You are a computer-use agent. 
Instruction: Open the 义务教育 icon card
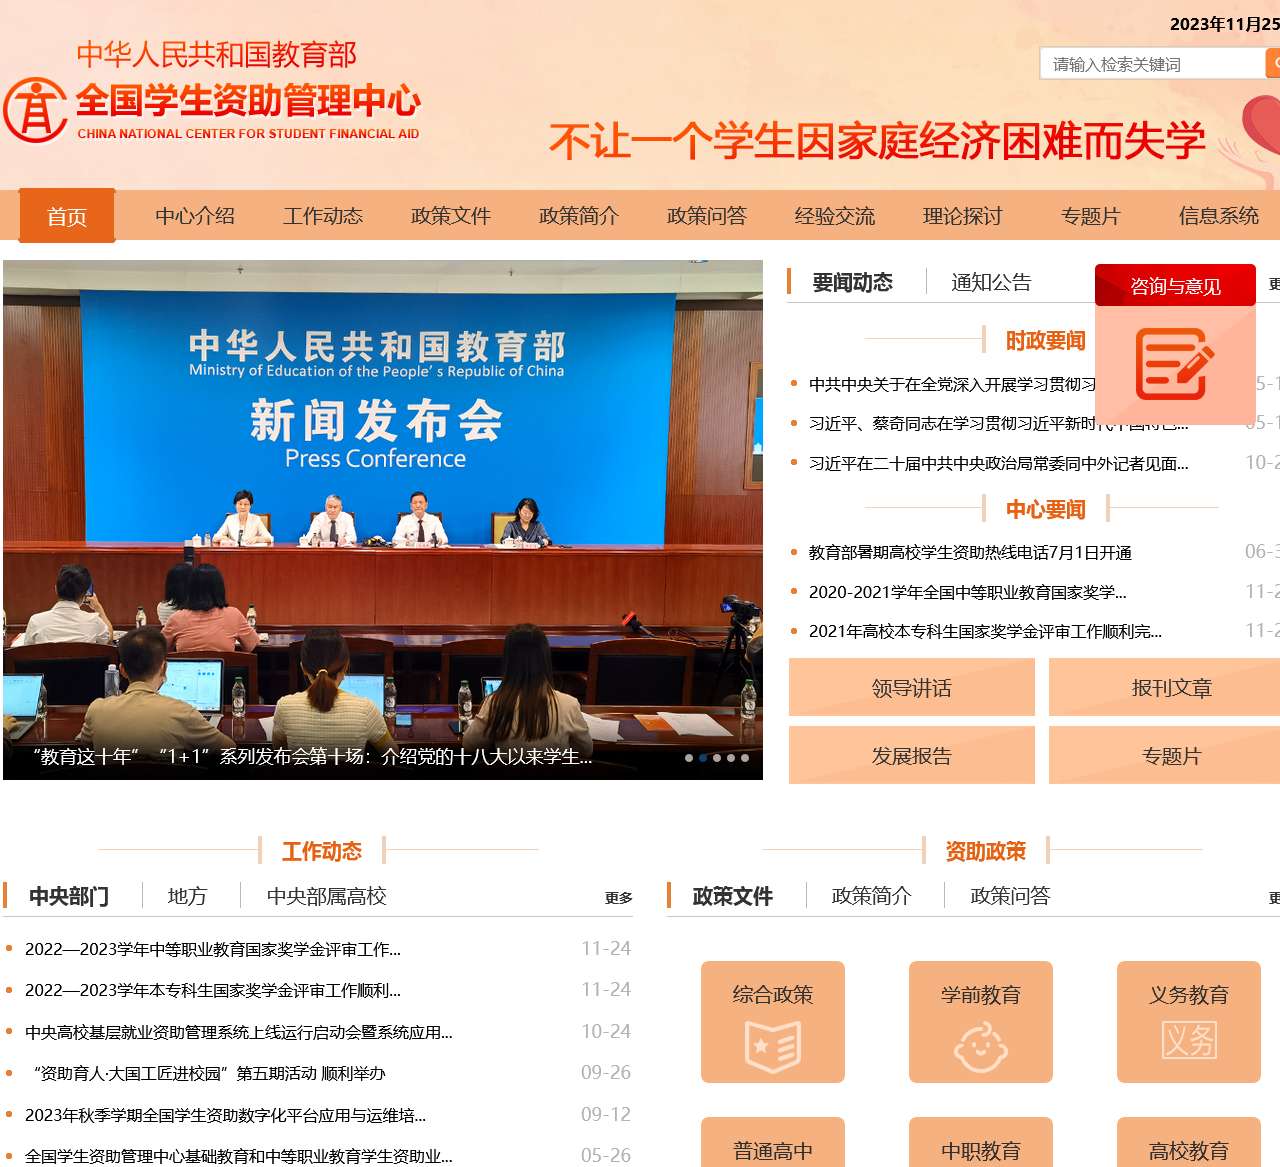coord(1189,1022)
